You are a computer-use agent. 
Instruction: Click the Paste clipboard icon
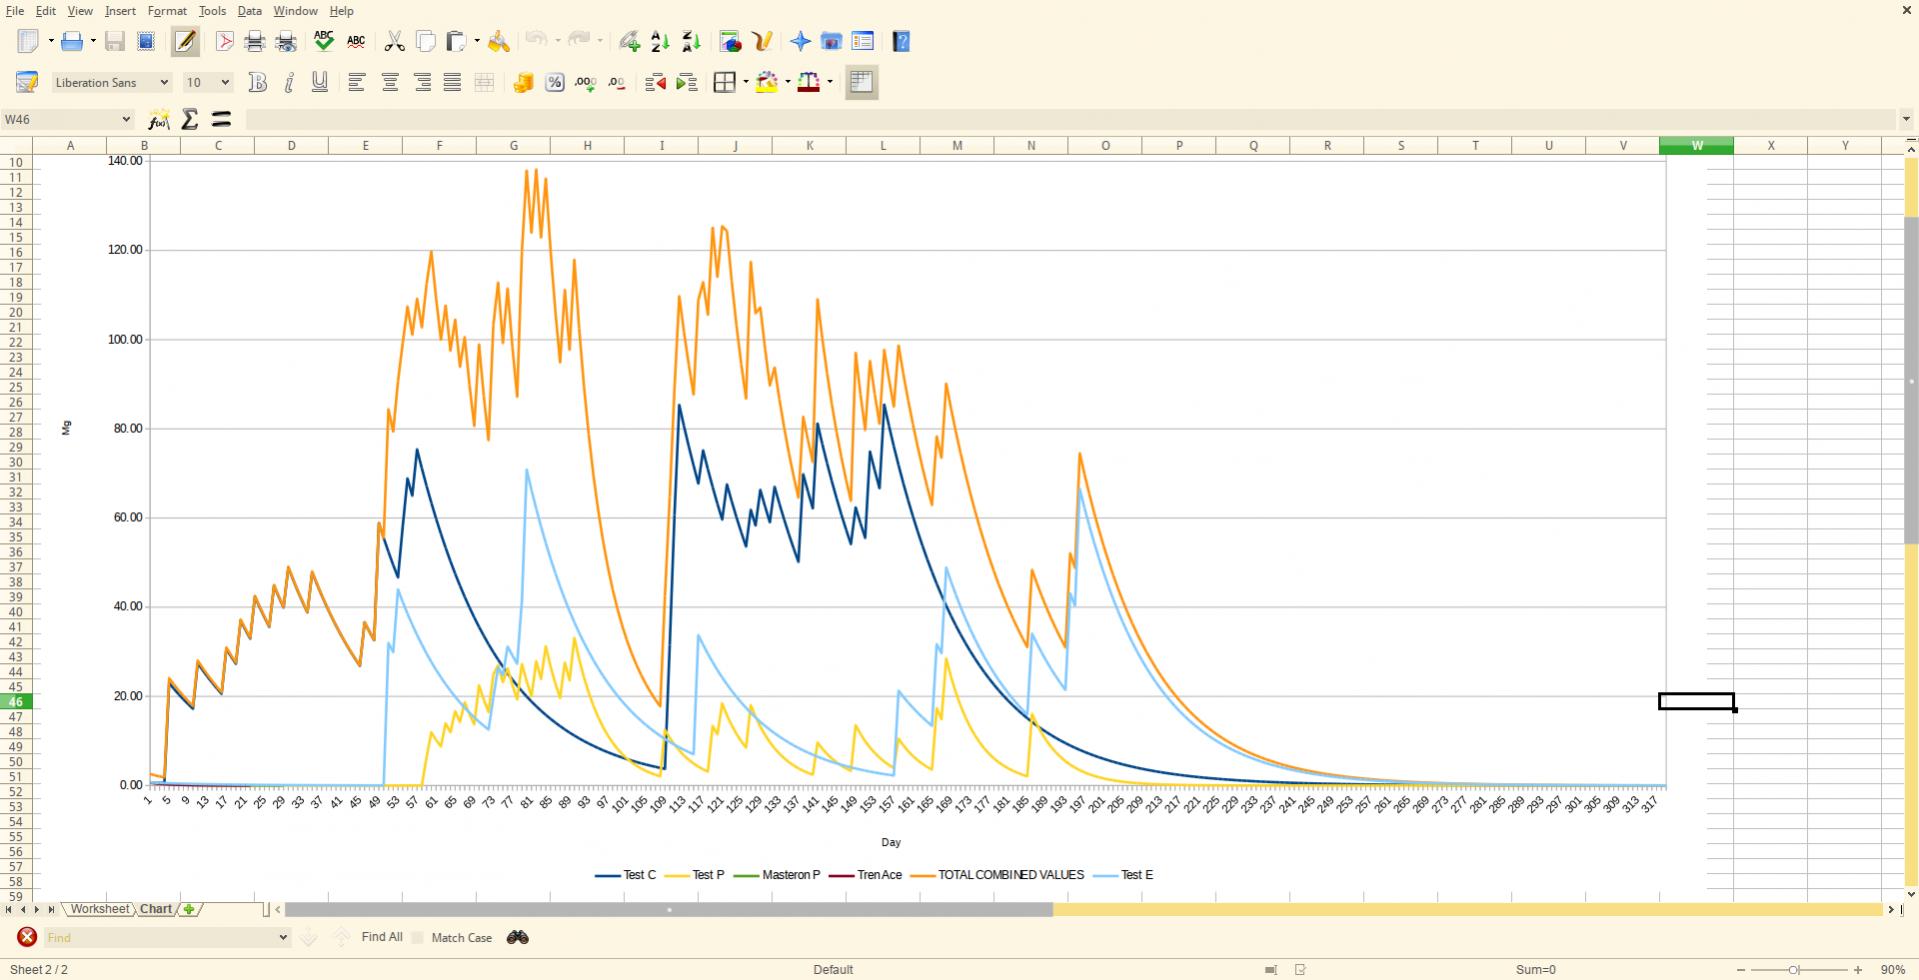[457, 41]
